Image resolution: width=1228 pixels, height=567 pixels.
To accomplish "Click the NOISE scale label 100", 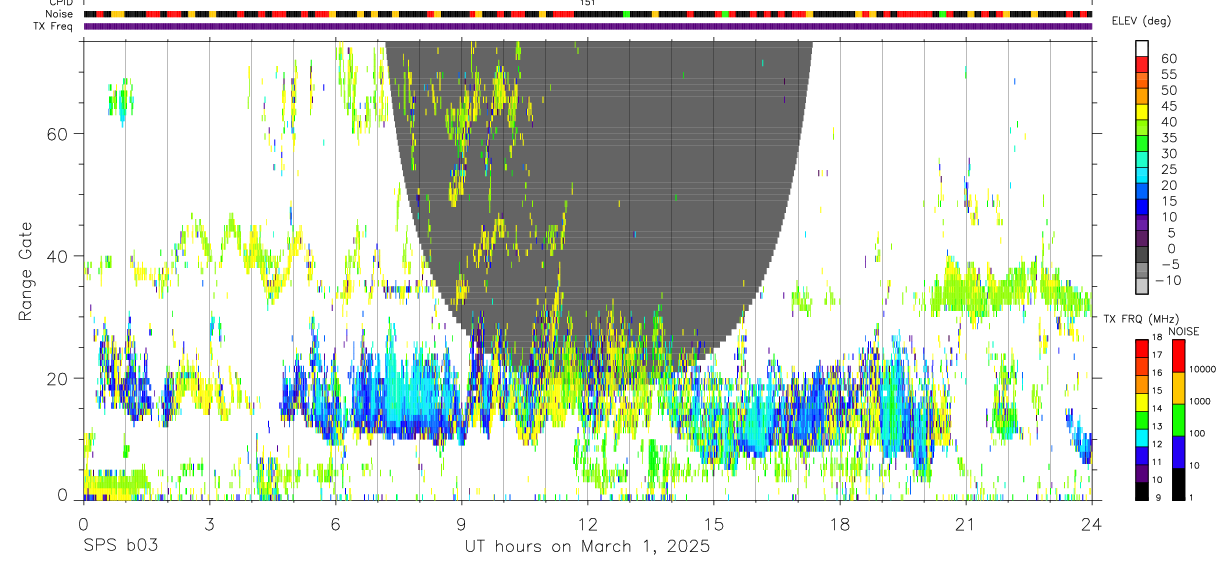I will 1198,434.
